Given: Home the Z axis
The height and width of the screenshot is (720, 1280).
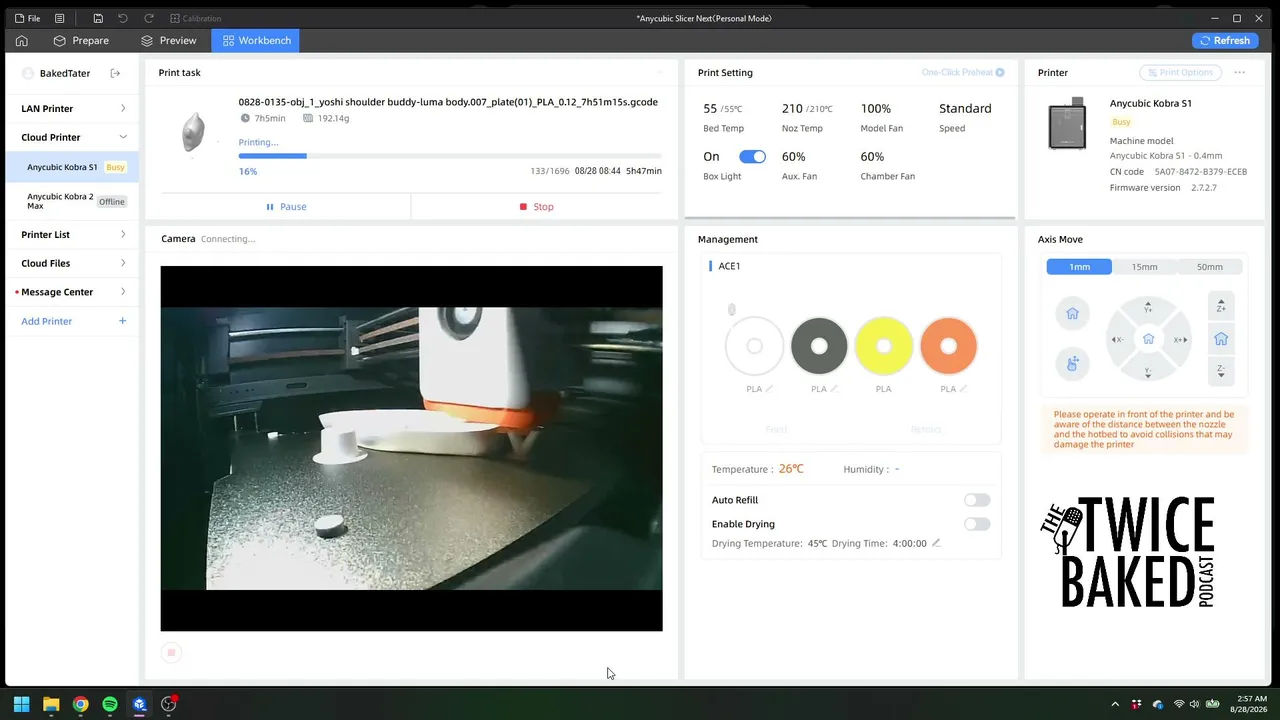Looking at the screenshot, I should pos(1221,339).
